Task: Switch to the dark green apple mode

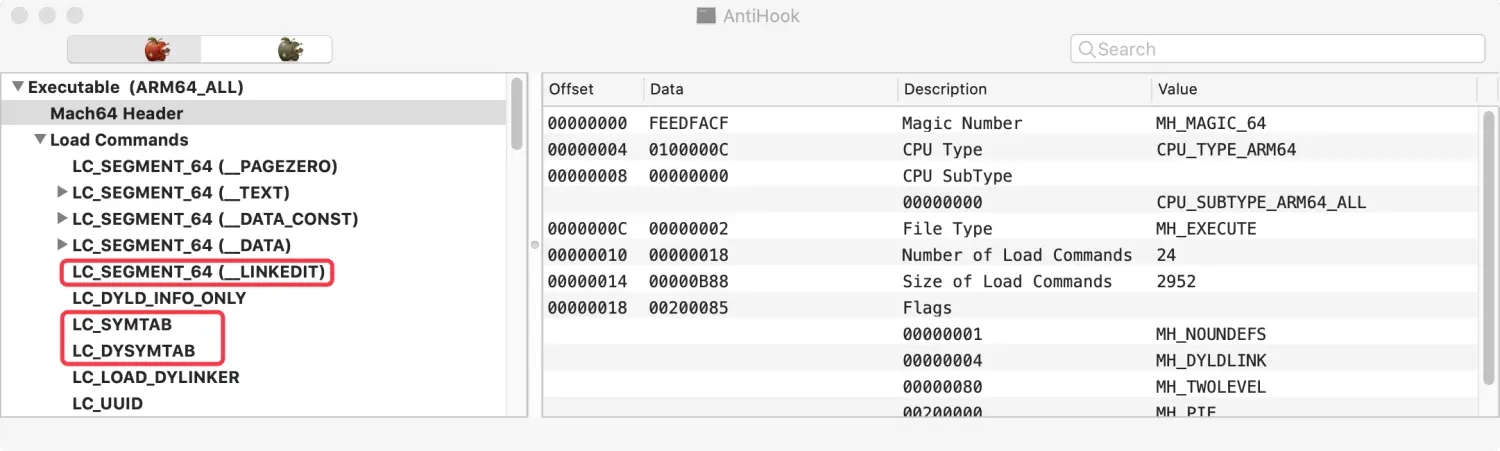Action: (290, 49)
